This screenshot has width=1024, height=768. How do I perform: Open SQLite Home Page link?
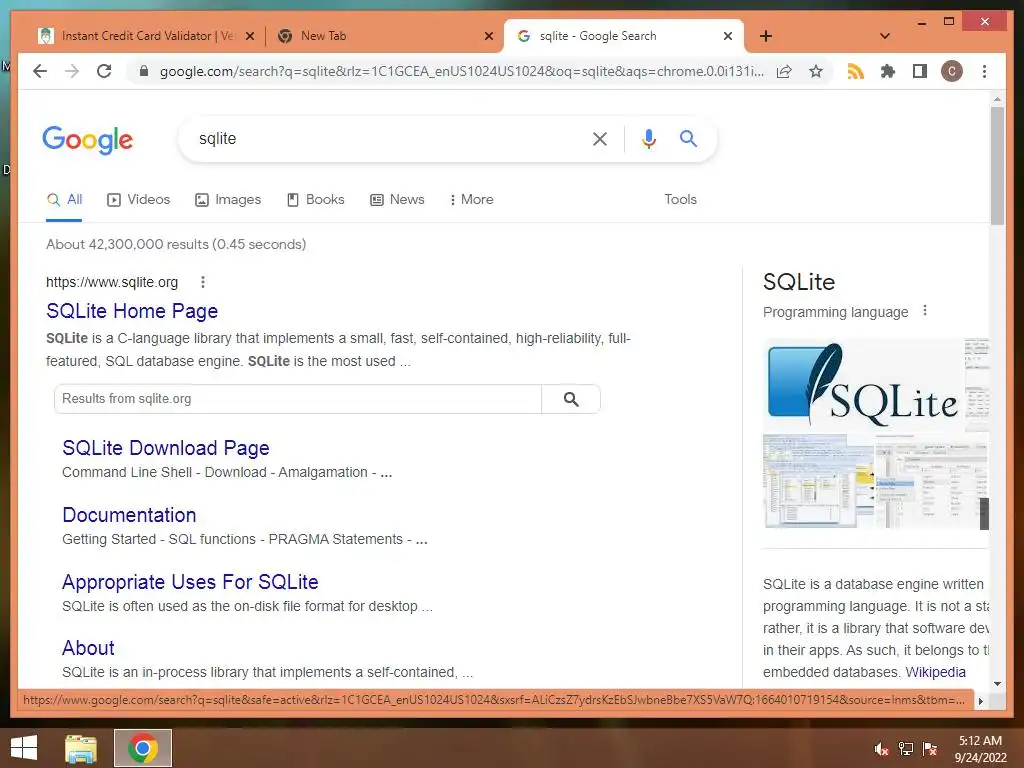click(x=132, y=311)
